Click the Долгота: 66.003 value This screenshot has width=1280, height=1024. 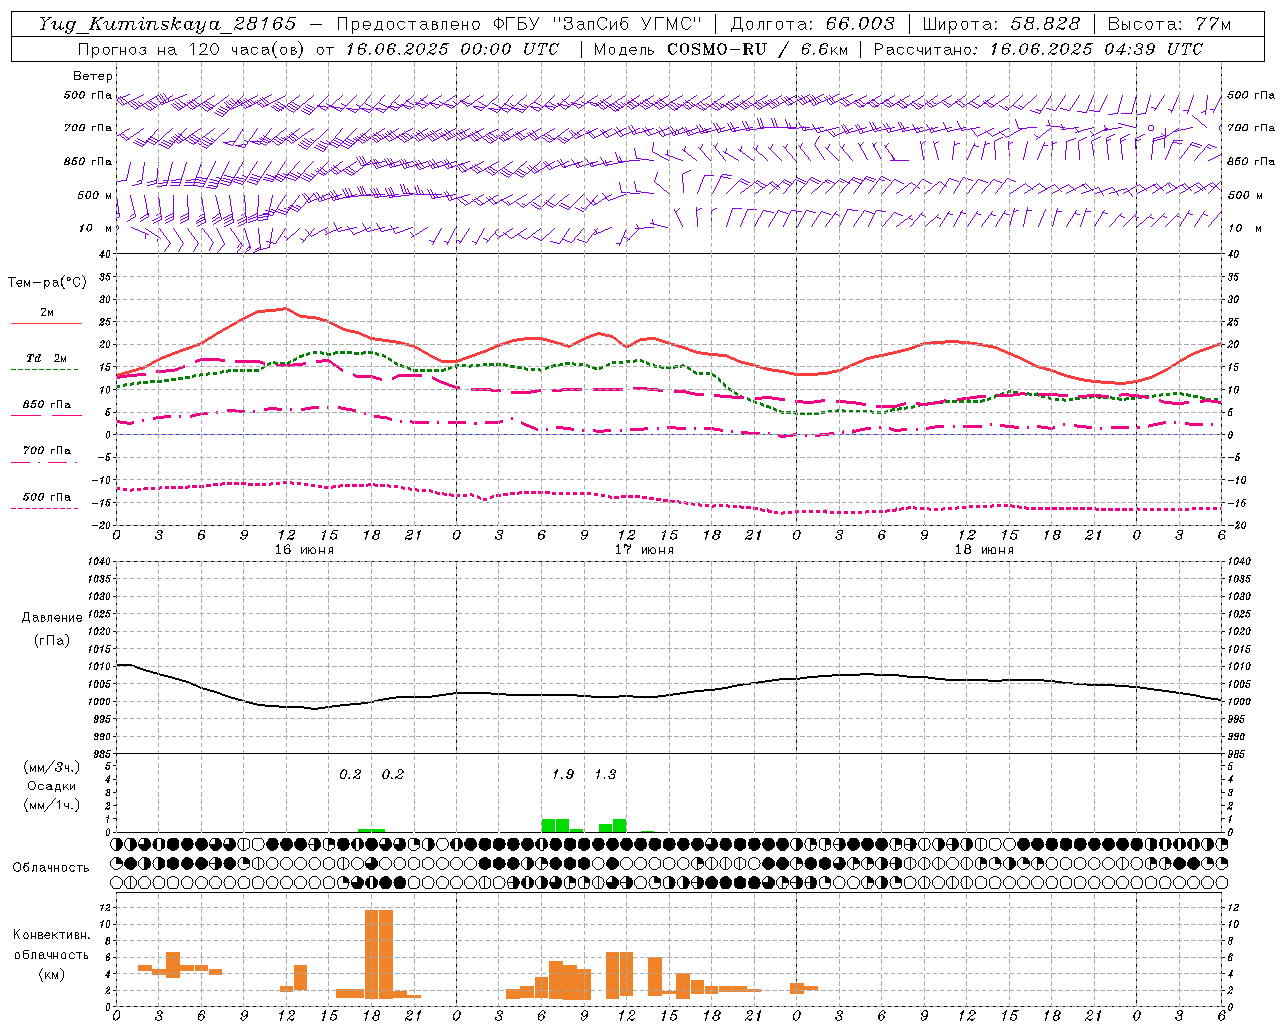tap(812, 24)
